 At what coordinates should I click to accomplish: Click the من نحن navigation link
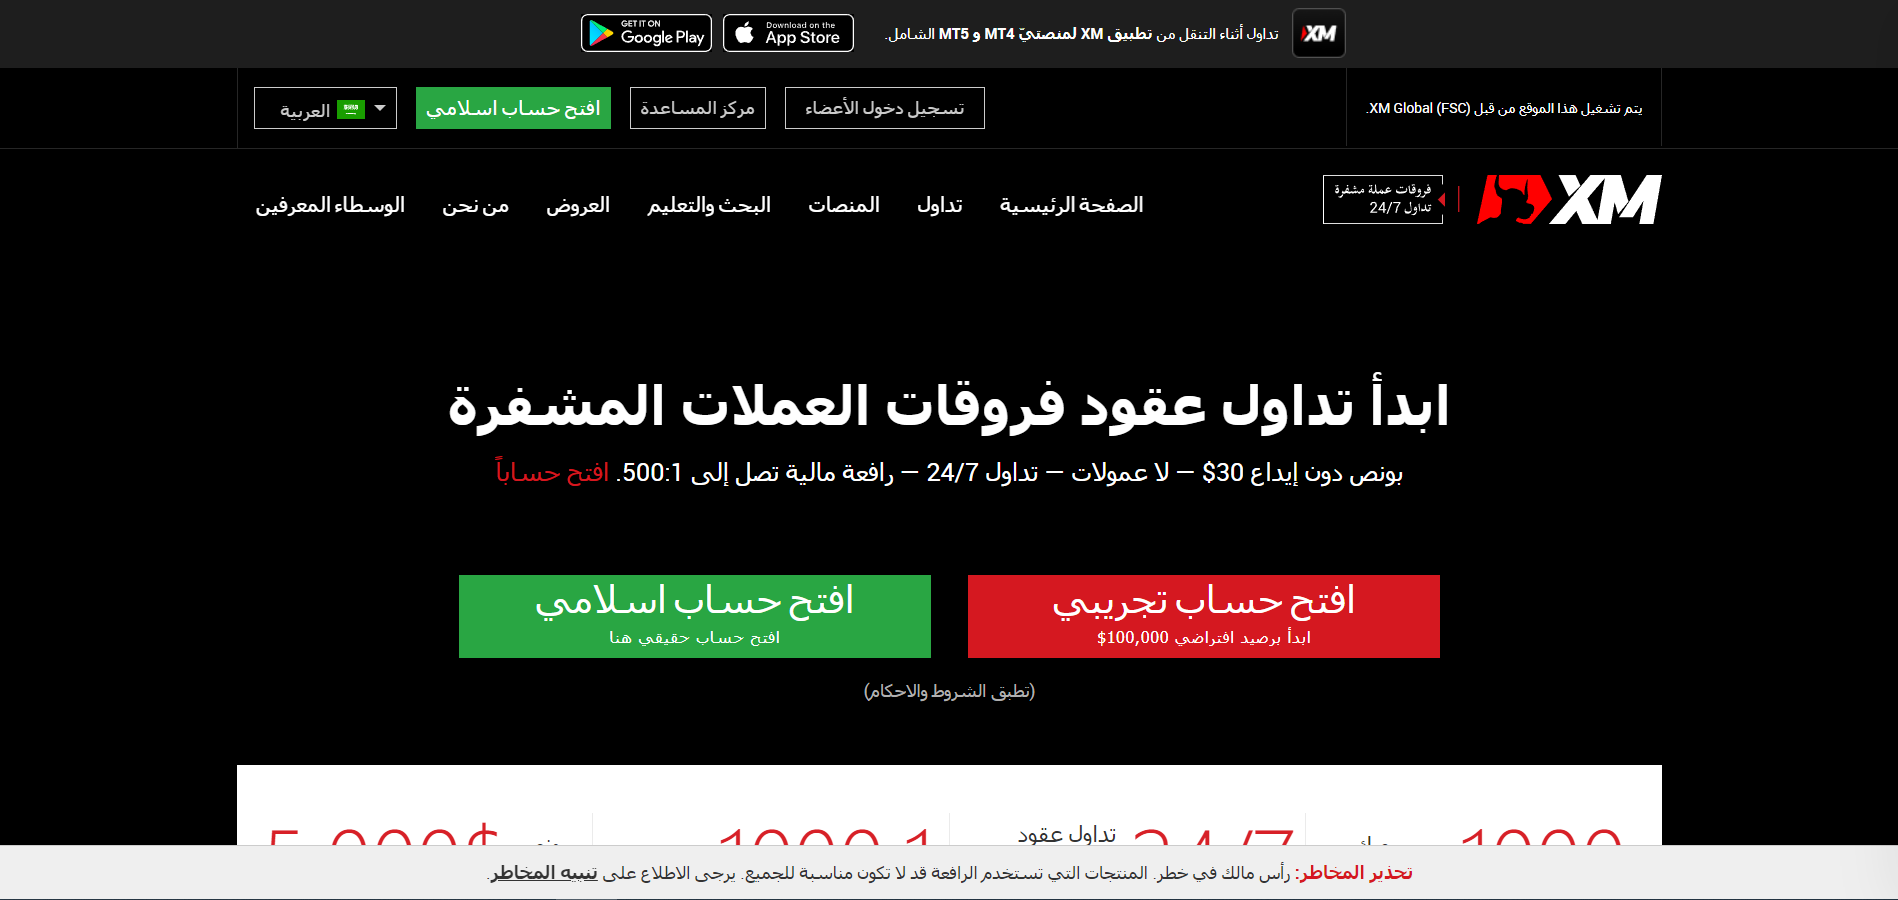tap(475, 205)
